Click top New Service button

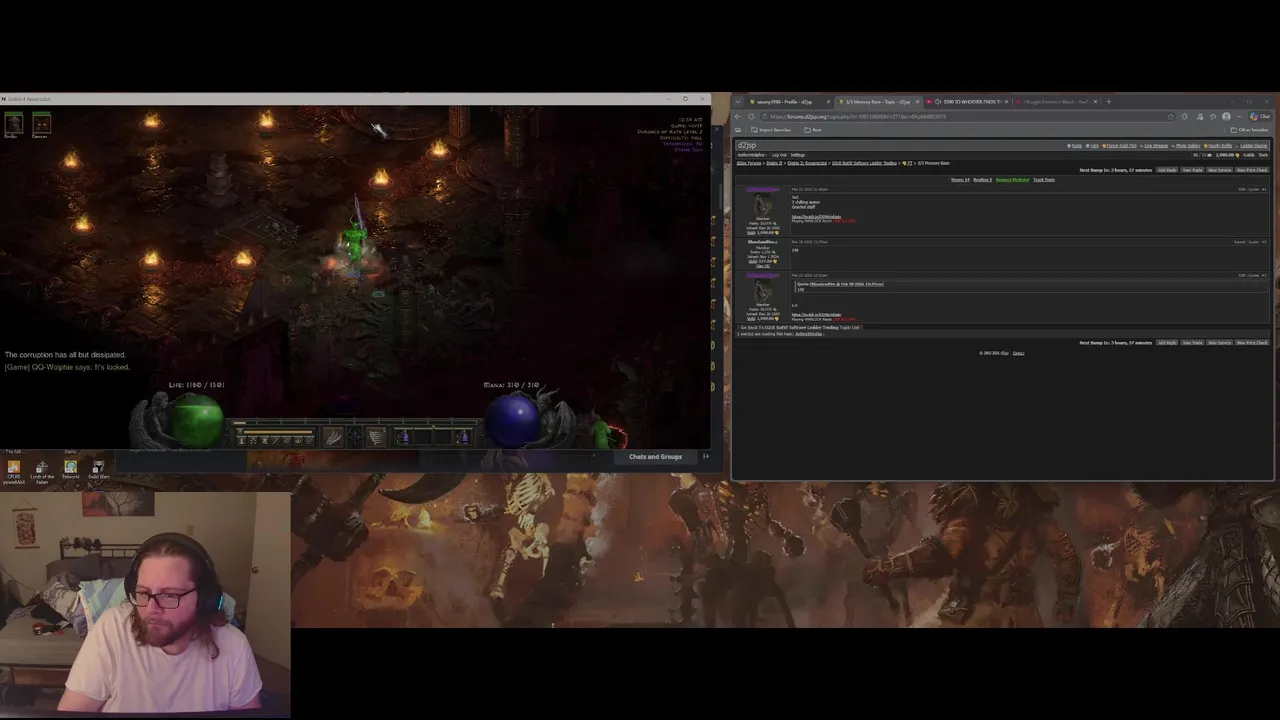(x=1219, y=170)
